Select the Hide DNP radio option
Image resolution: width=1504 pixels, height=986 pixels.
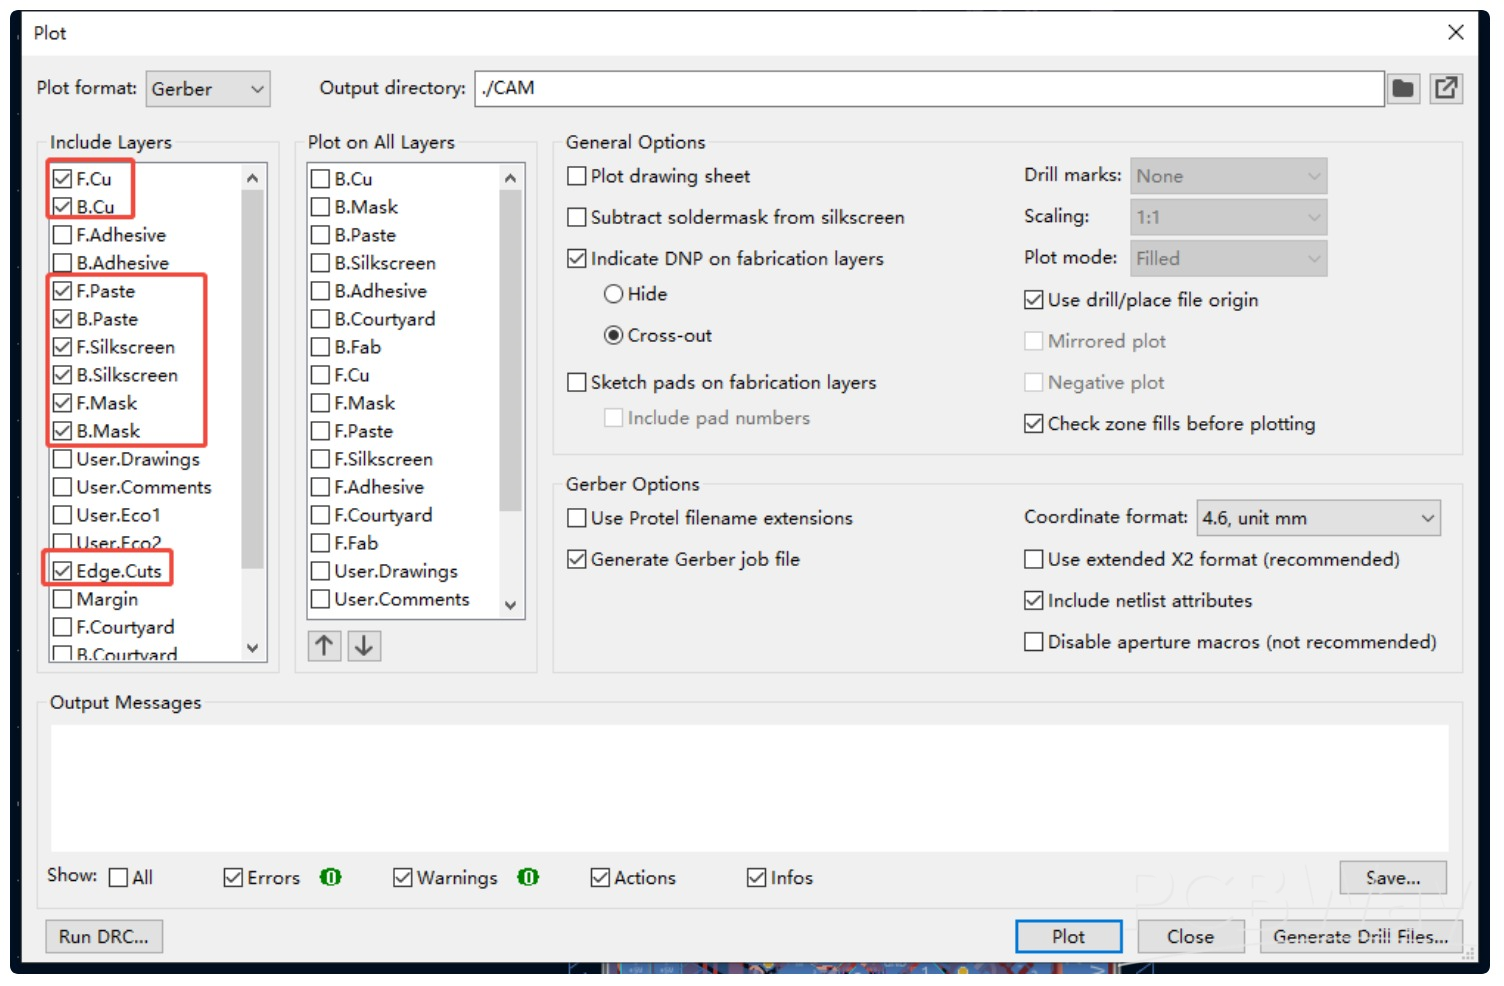[x=614, y=294]
